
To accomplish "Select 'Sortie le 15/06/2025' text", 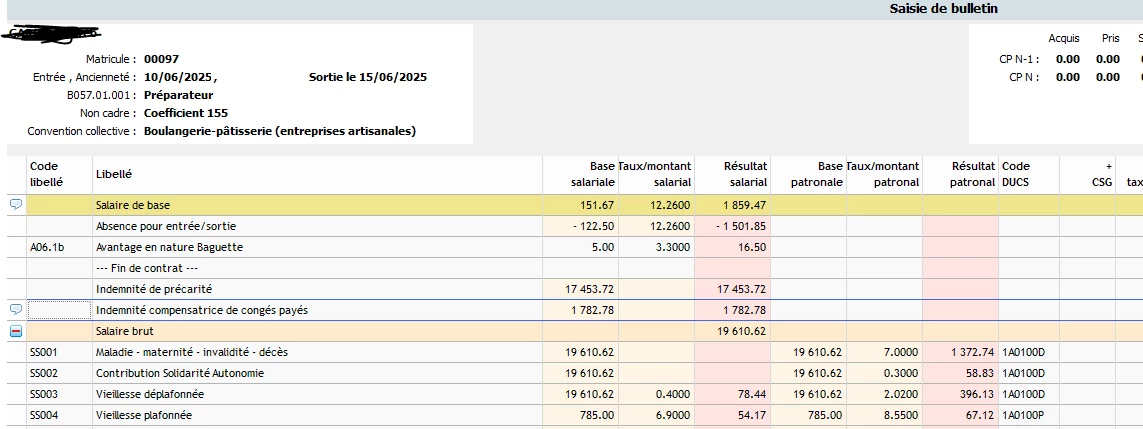I will click(368, 77).
